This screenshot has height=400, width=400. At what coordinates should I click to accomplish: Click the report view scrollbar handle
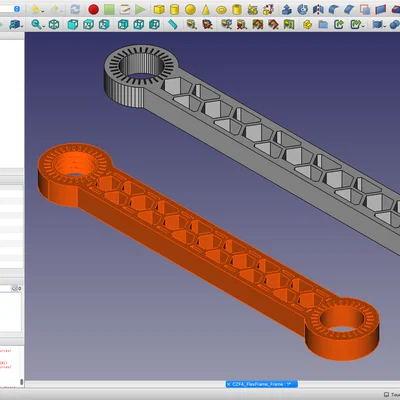coord(22,382)
